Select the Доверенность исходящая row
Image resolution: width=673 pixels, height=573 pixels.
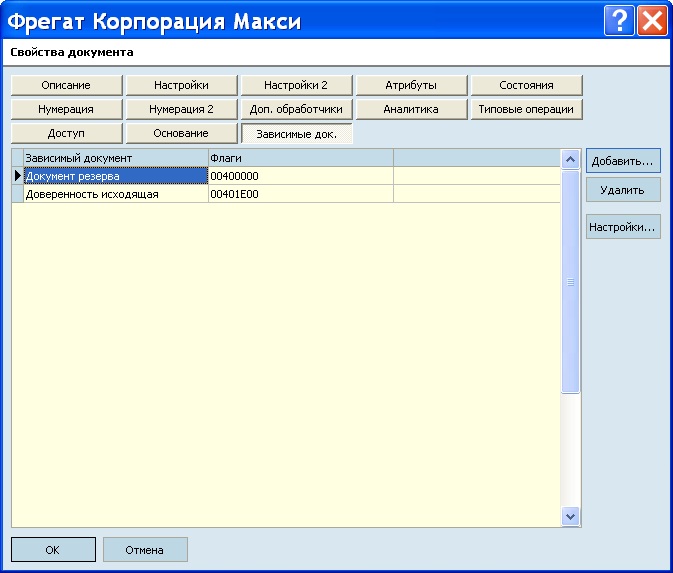[x=286, y=194]
